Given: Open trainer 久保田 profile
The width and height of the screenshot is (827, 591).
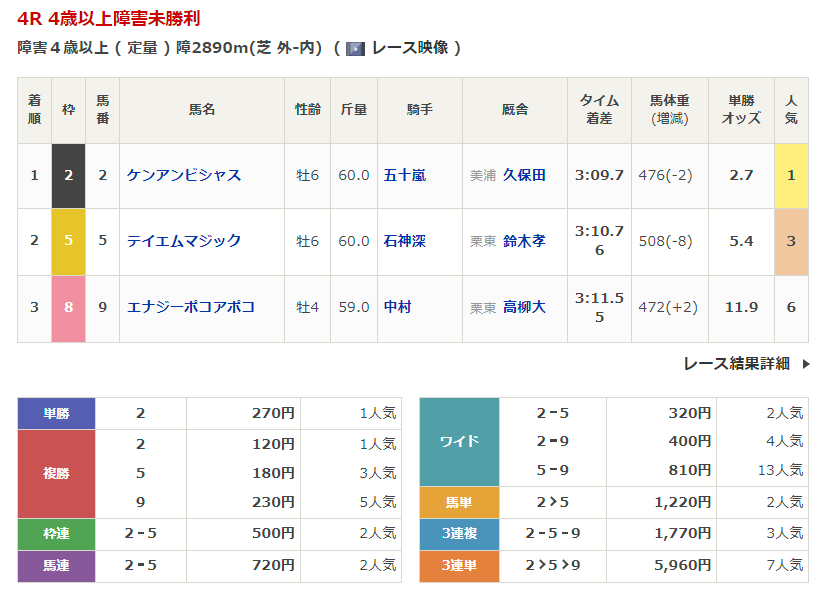Looking at the screenshot, I should click(x=524, y=175).
